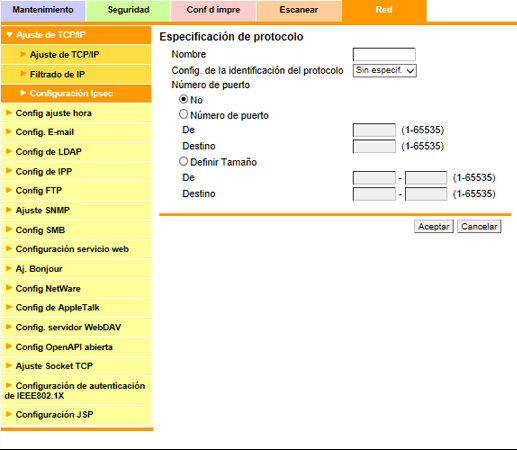The image size is (517, 450).
Task: Click the Config FTP arrow icon
Action: tap(9, 190)
